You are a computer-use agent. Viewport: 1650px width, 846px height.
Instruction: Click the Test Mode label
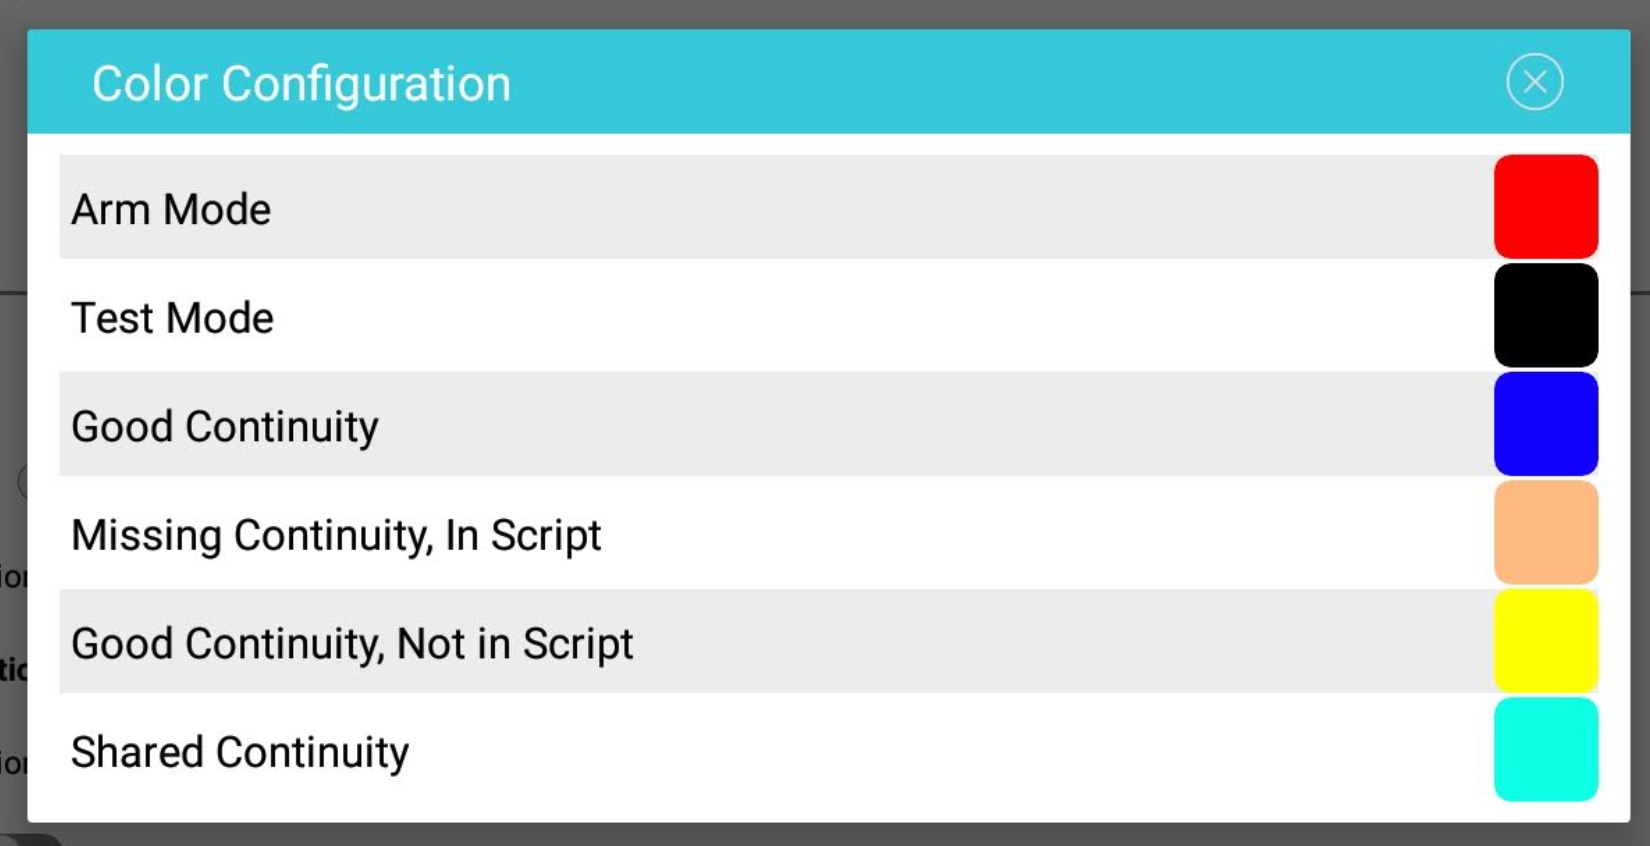pos(172,318)
